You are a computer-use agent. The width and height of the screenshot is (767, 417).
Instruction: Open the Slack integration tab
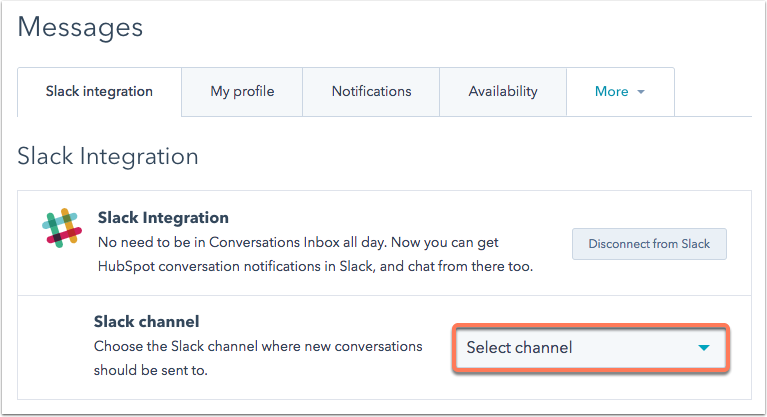click(99, 92)
